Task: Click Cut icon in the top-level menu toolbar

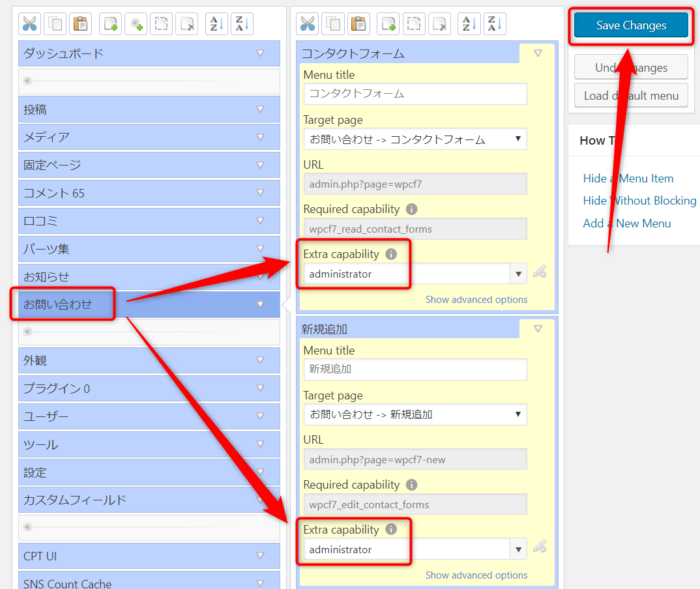Action: coord(29,24)
